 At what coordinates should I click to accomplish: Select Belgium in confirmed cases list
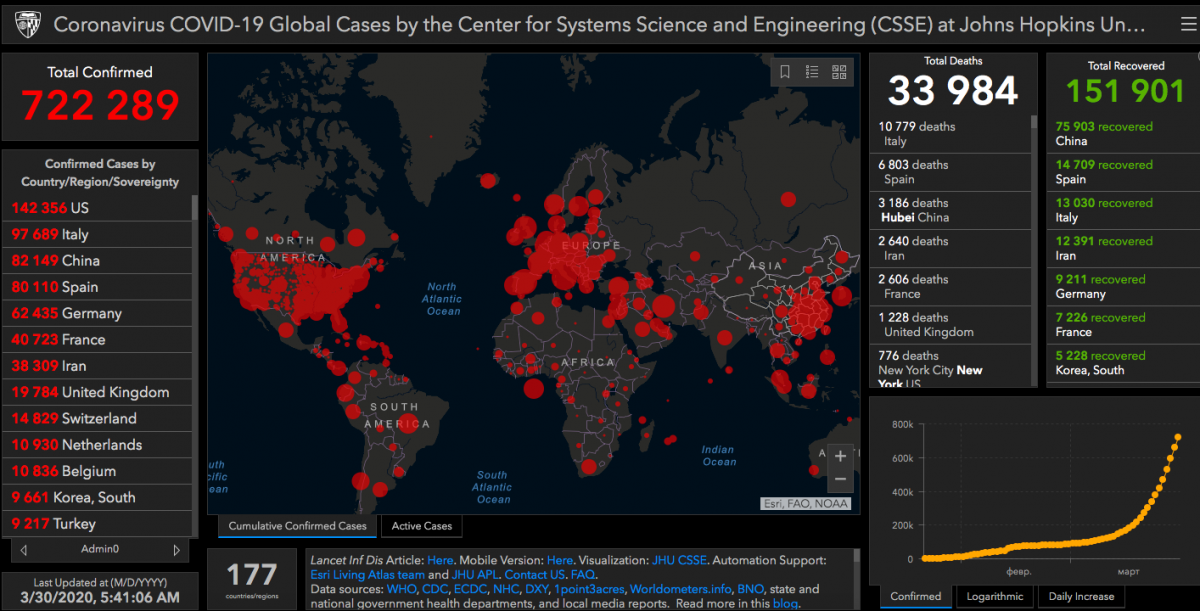click(x=97, y=471)
